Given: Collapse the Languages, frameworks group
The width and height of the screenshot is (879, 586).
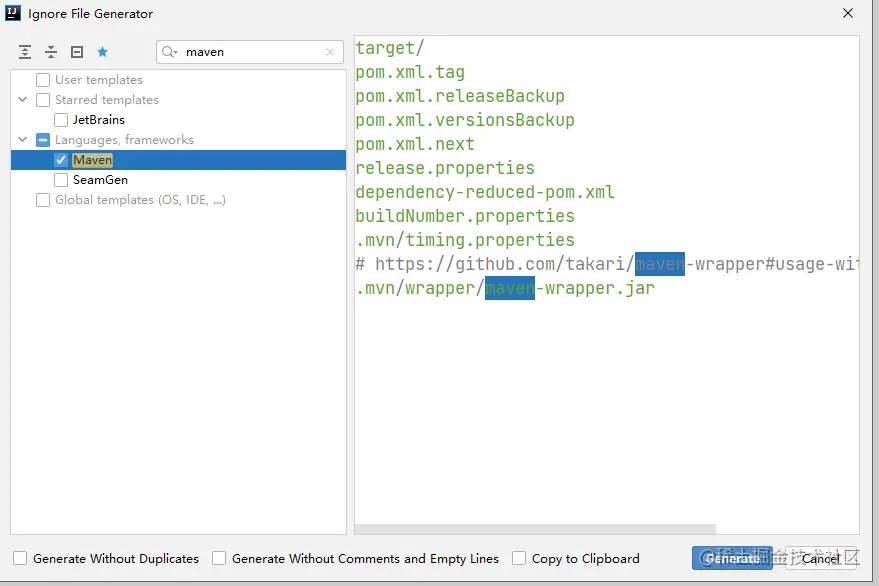Looking at the screenshot, I should click(x=23, y=140).
